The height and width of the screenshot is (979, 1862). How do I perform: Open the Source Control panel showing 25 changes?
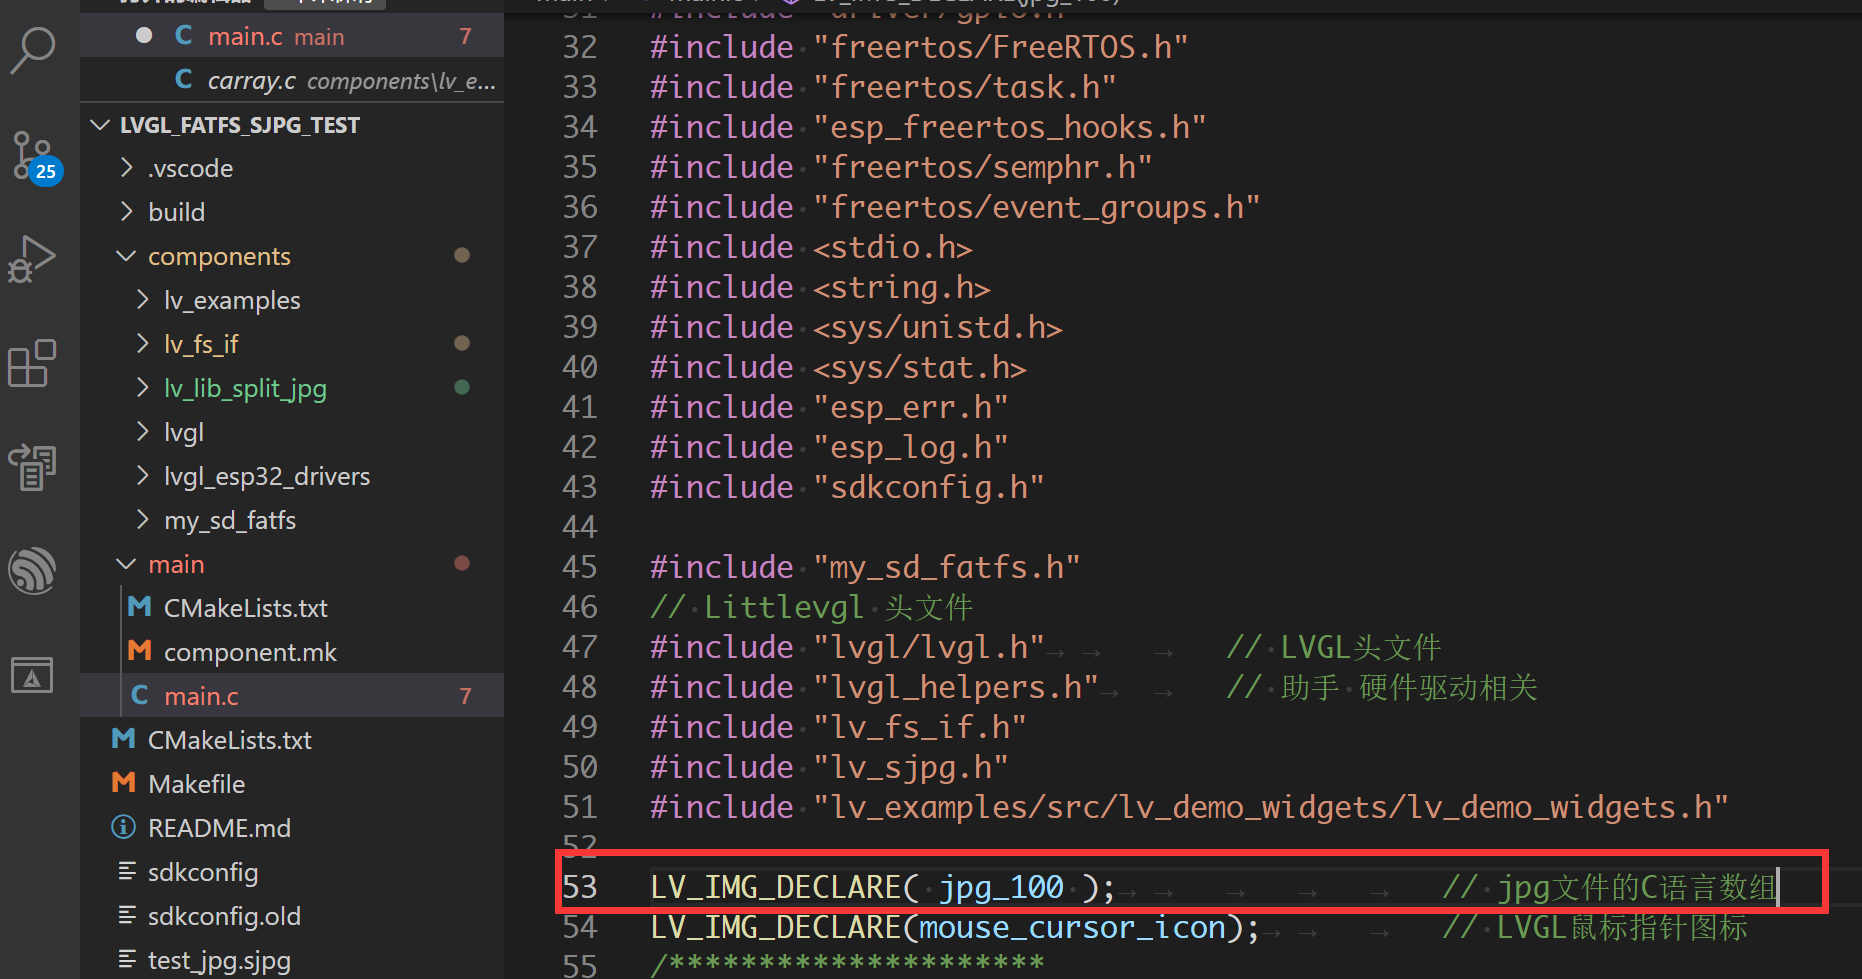[x=33, y=155]
